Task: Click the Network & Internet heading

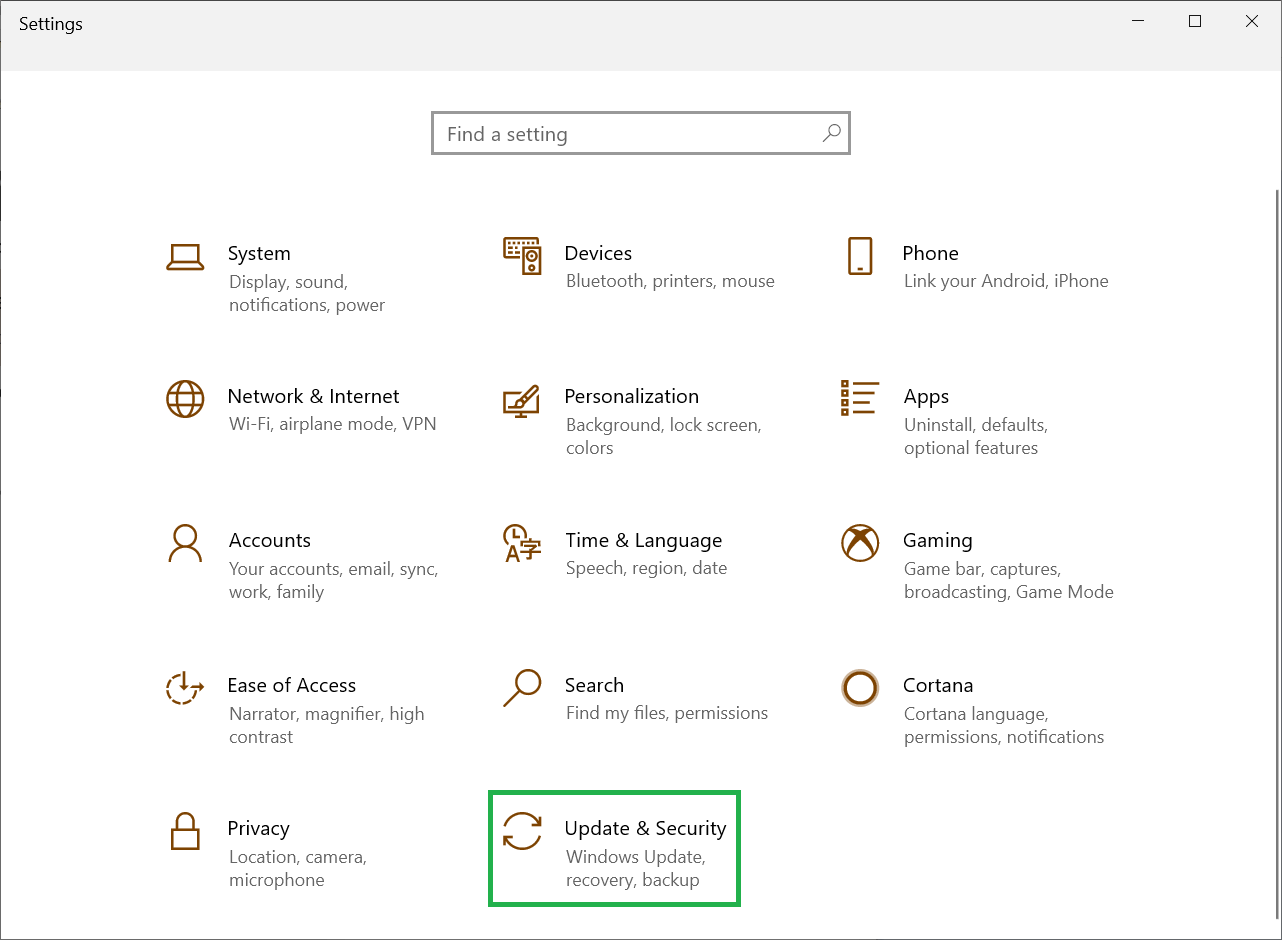Action: point(313,396)
